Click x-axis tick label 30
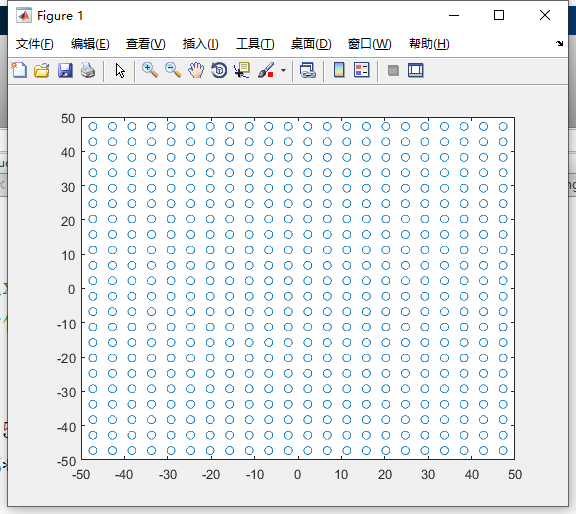The height and width of the screenshot is (514, 576). [428, 475]
